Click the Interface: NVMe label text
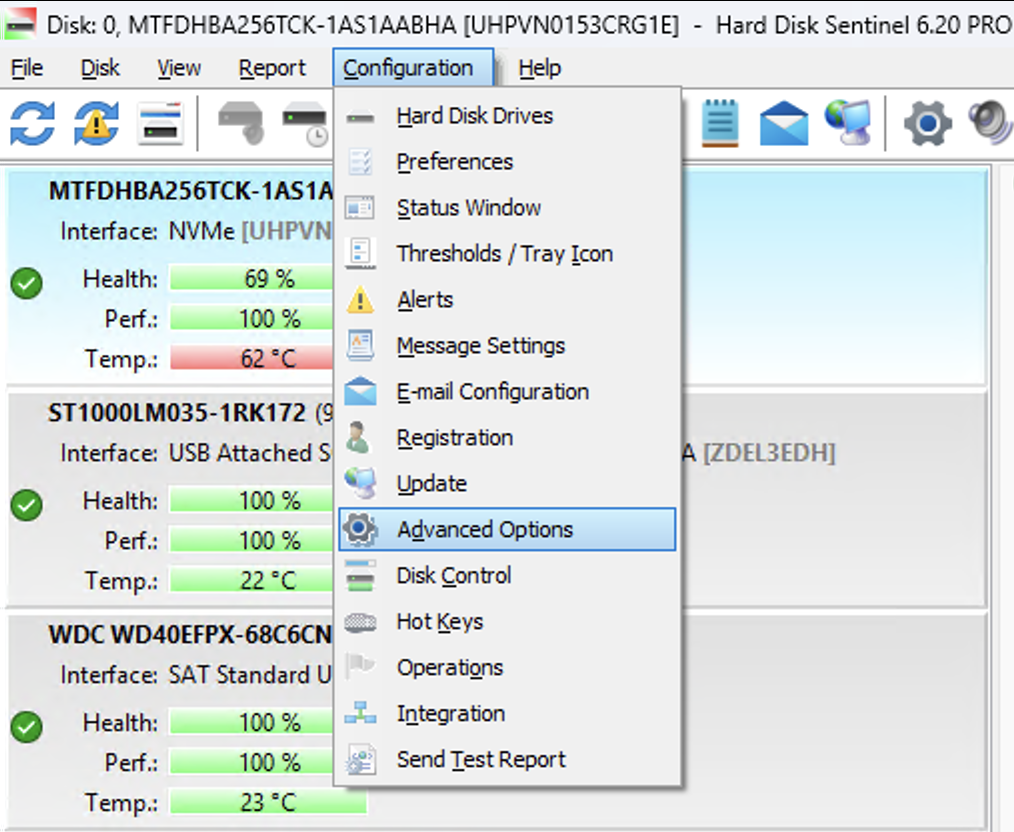The height and width of the screenshot is (832, 1014). 147,231
